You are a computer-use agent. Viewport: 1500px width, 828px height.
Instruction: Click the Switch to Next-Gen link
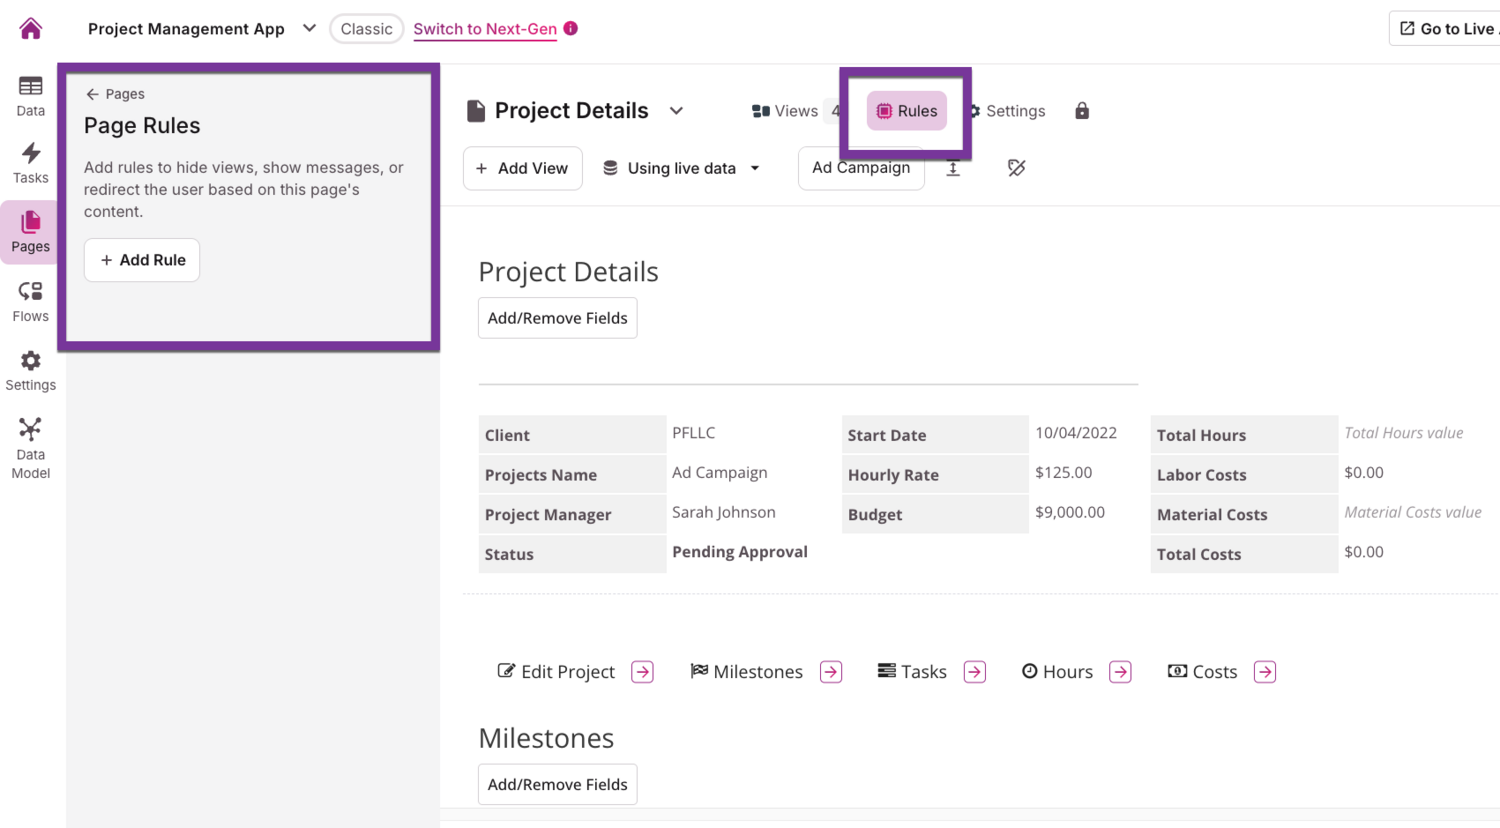point(485,29)
